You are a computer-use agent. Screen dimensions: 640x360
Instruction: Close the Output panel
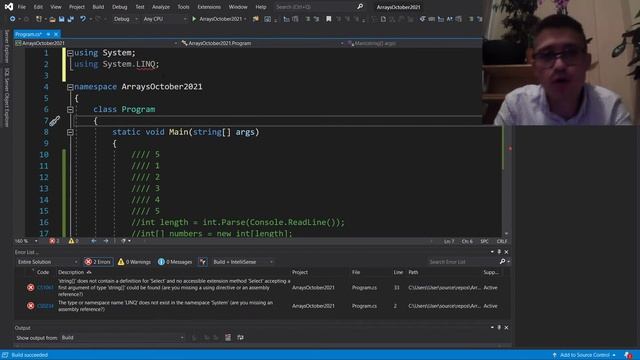[x=507, y=328]
